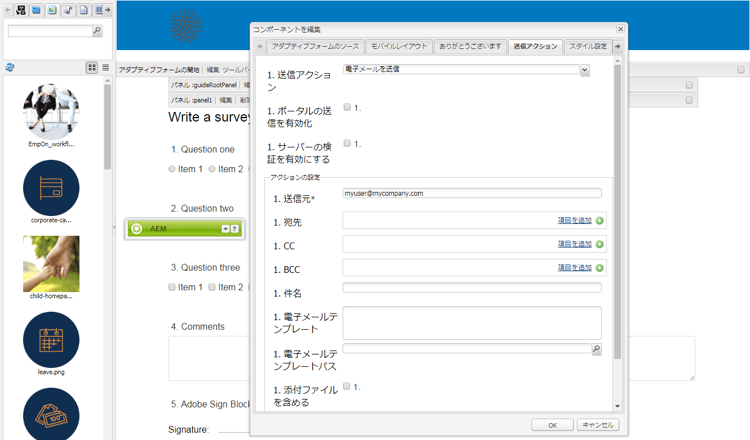The width and height of the screenshot is (750, 440).
Task: Click the キャンセル button in the dialog
Action: point(598,425)
